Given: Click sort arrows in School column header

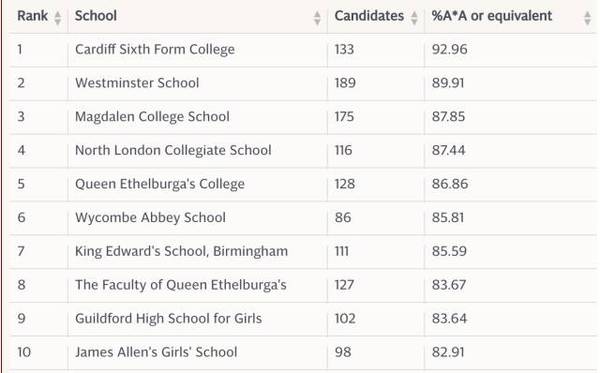Looking at the screenshot, I should (317, 18).
